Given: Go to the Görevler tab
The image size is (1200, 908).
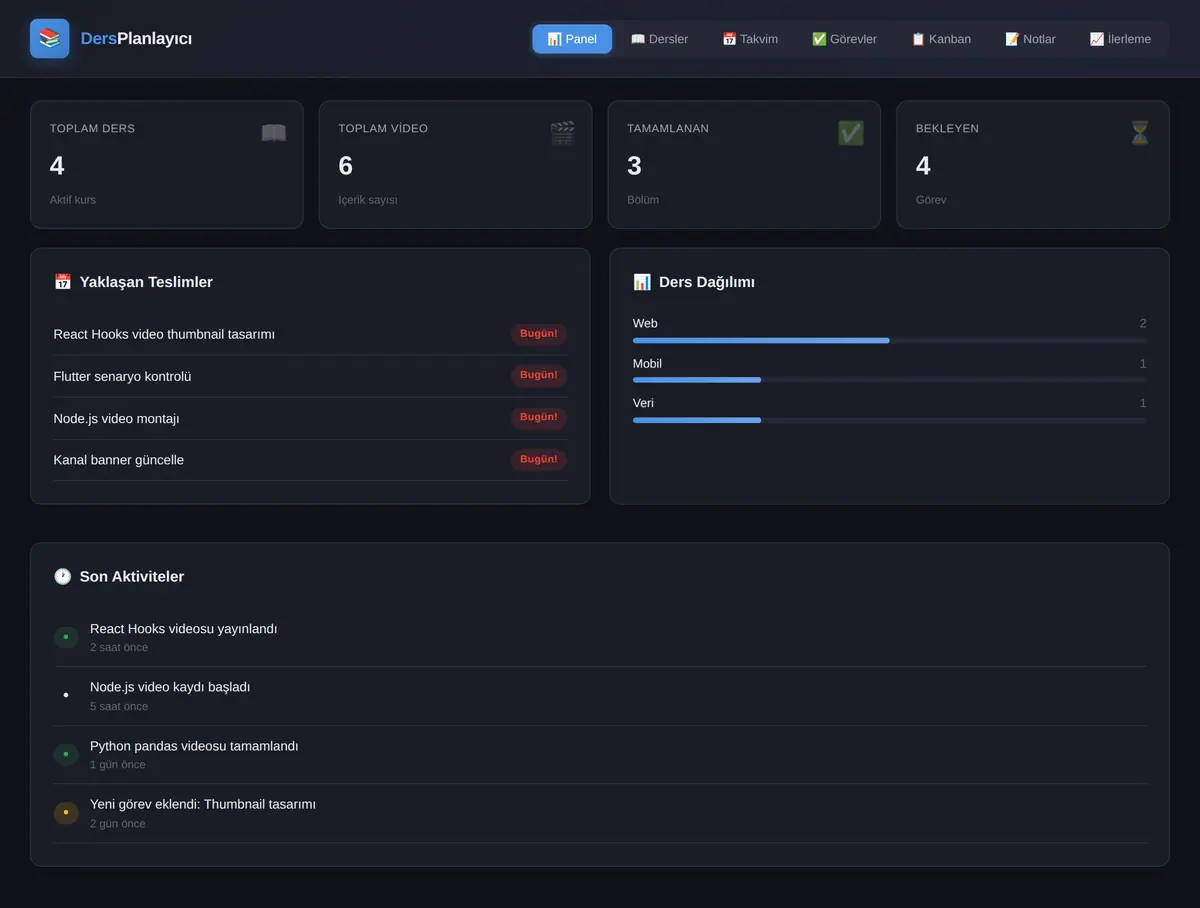Looking at the screenshot, I should point(844,39).
